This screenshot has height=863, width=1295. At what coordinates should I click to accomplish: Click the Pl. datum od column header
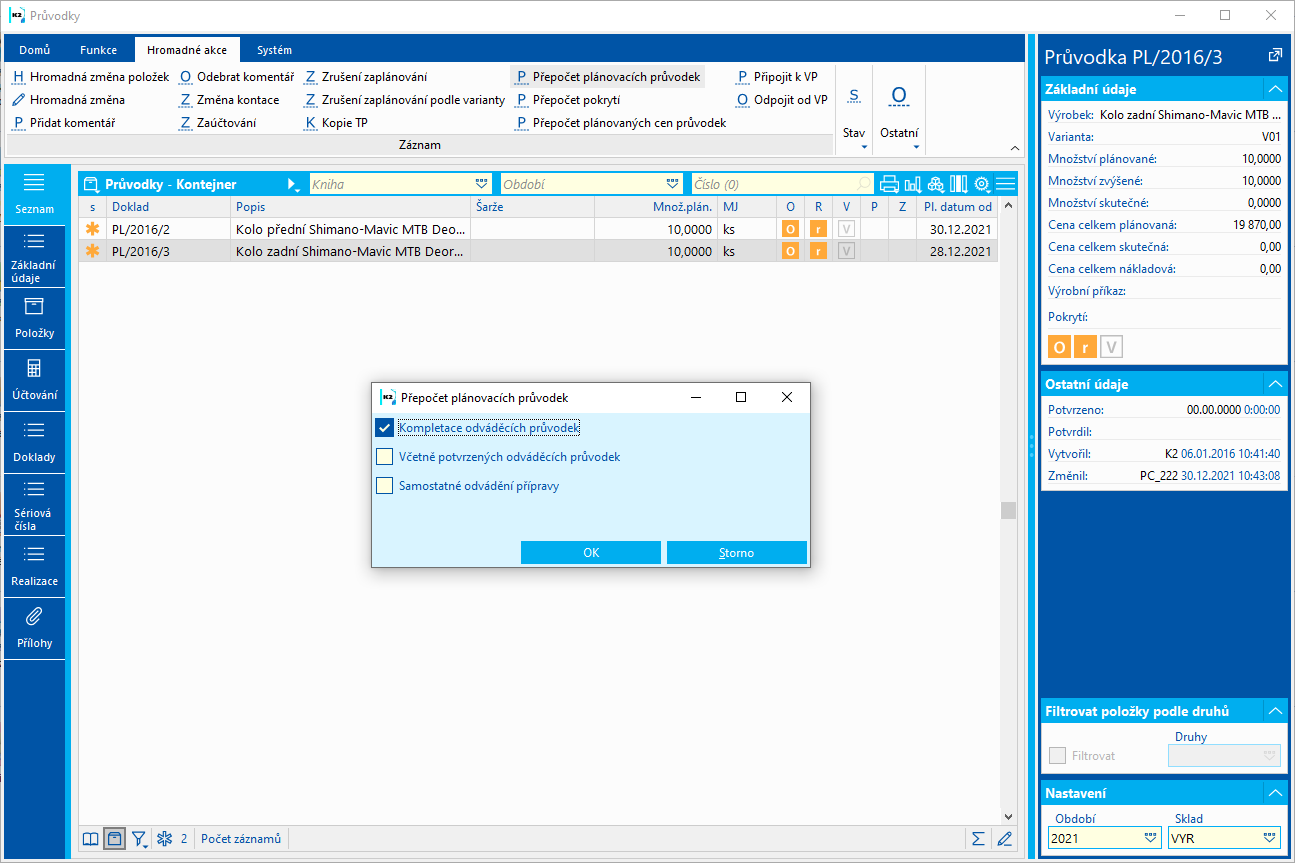958,207
